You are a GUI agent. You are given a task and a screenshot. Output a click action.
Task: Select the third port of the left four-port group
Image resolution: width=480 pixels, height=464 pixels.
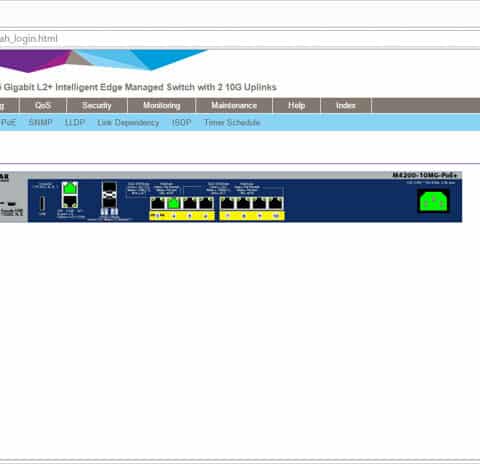190,203
